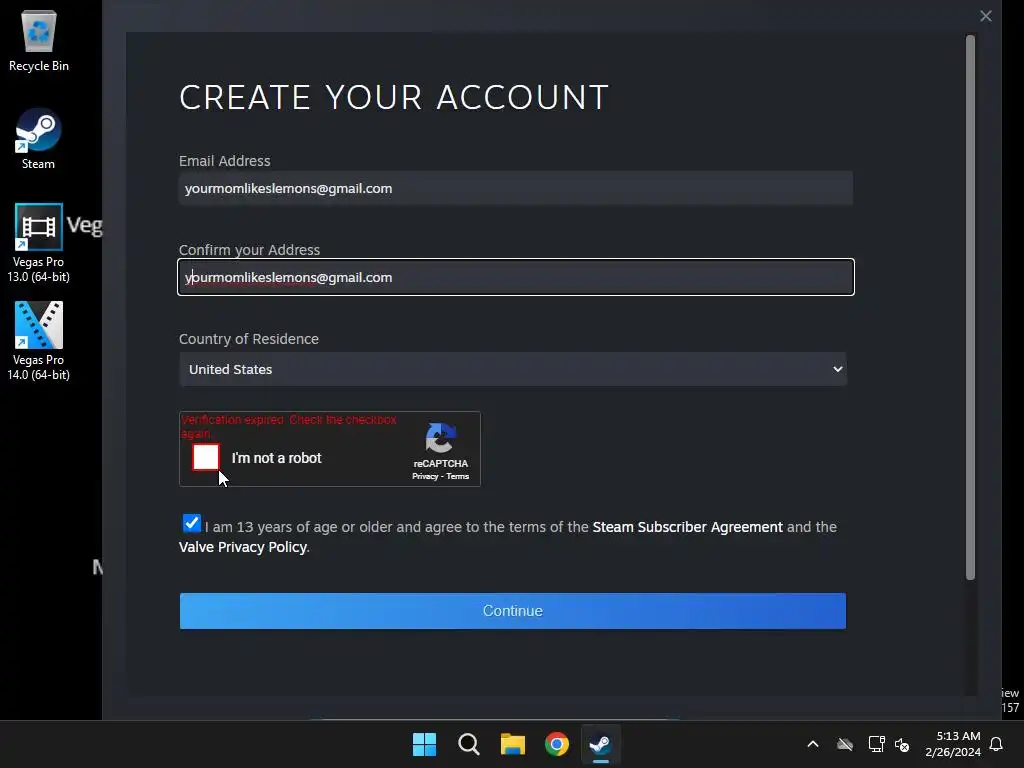This screenshot has height=768, width=1024.
Task: Open the network display tray icon
Action: click(x=876, y=744)
